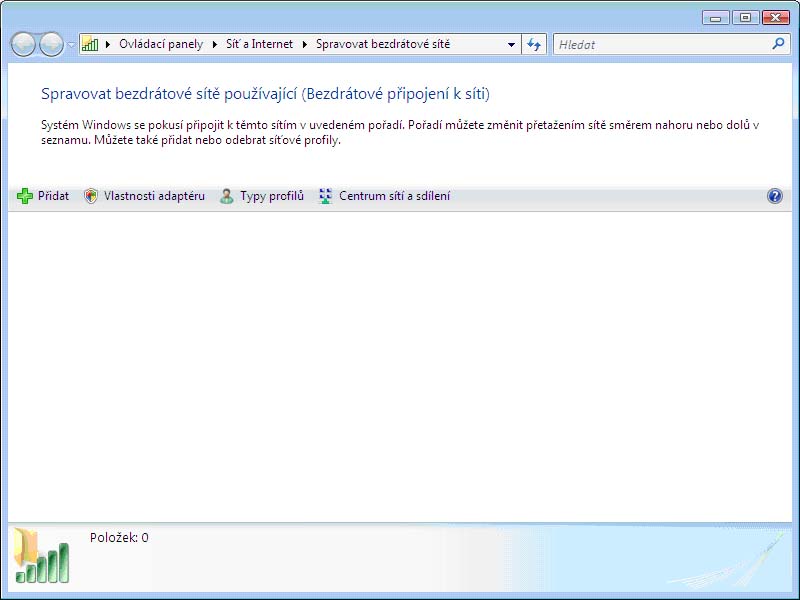
Task: Click the Forward navigation arrow
Action: click(51, 44)
